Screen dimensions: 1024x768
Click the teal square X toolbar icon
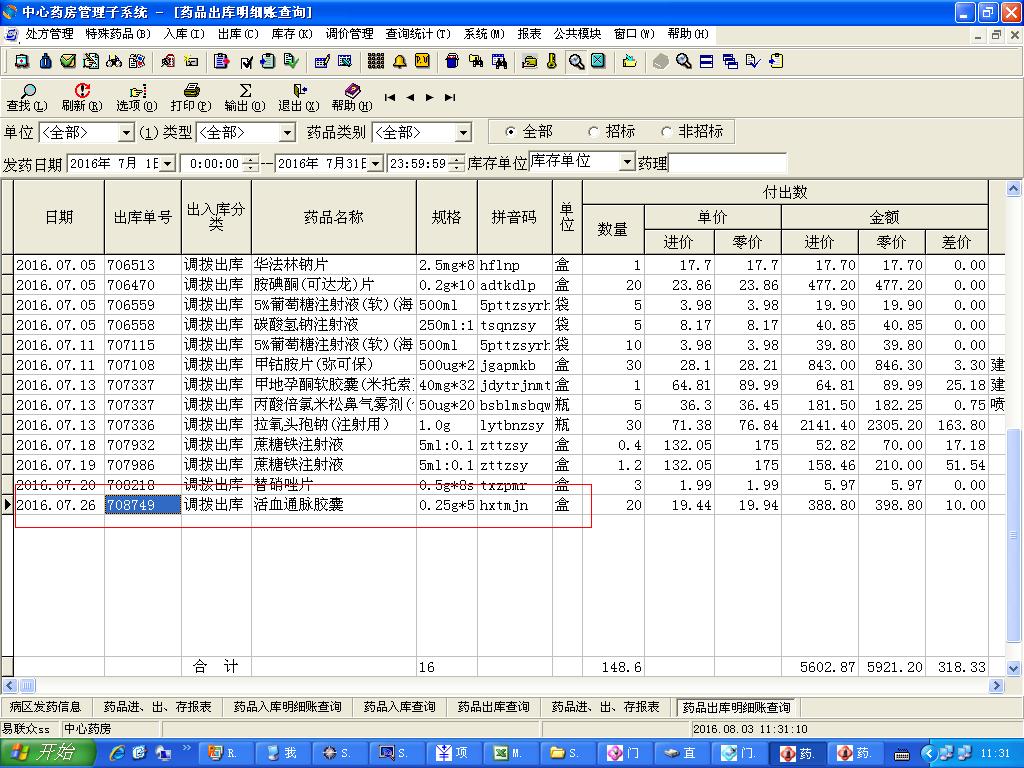click(598, 61)
